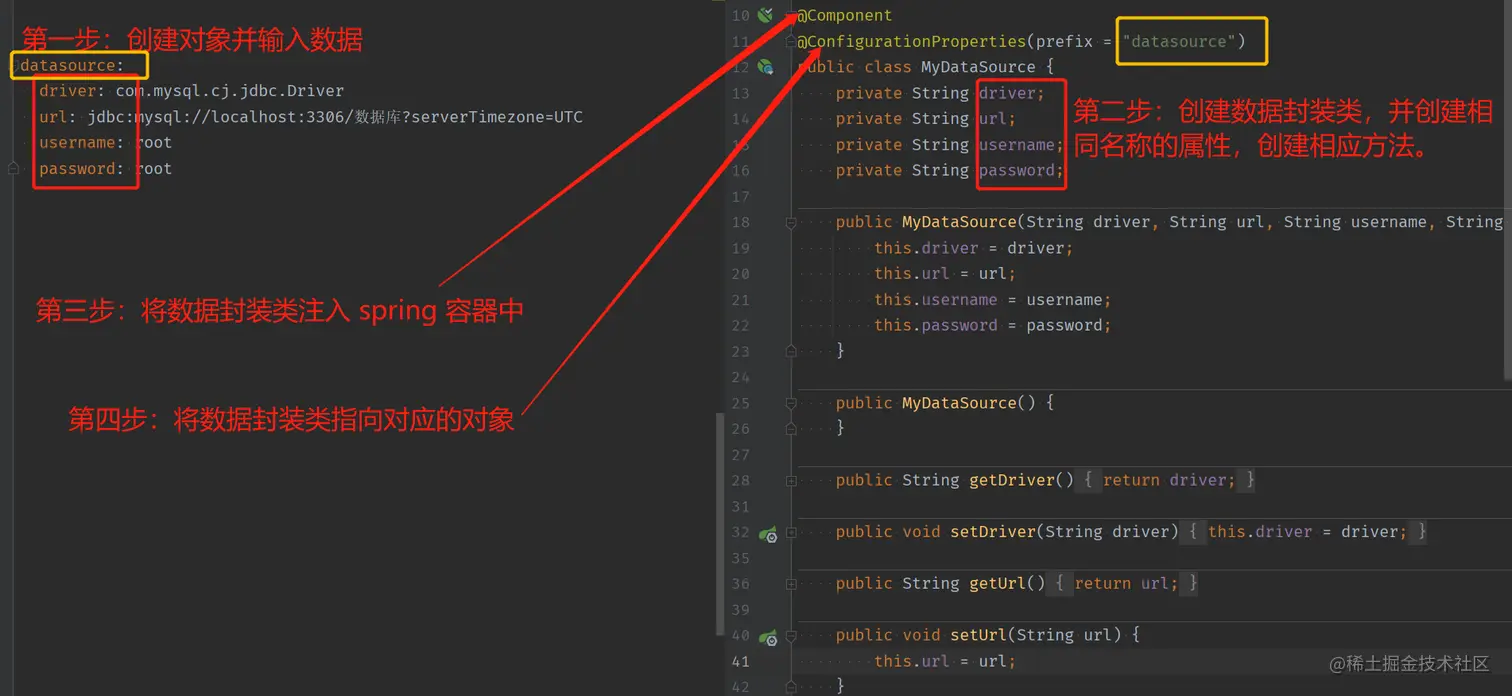Click the @Component annotation
Image resolution: width=1512 pixels, height=696 pixels.
click(x=845, y=15)
